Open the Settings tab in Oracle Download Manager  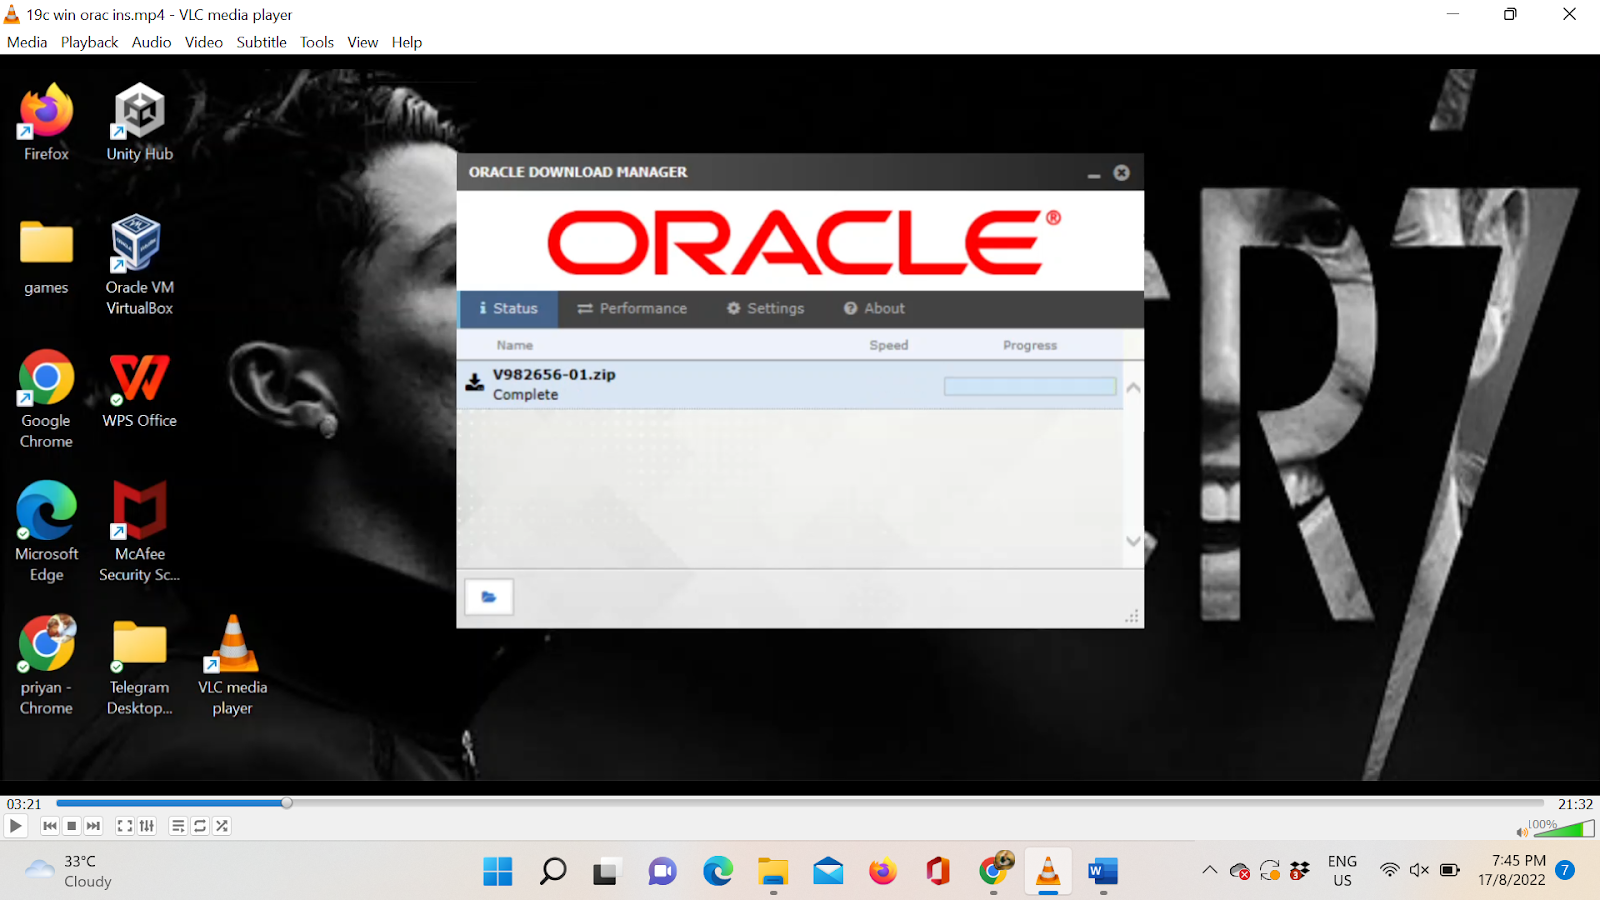[x=765, y=309]
